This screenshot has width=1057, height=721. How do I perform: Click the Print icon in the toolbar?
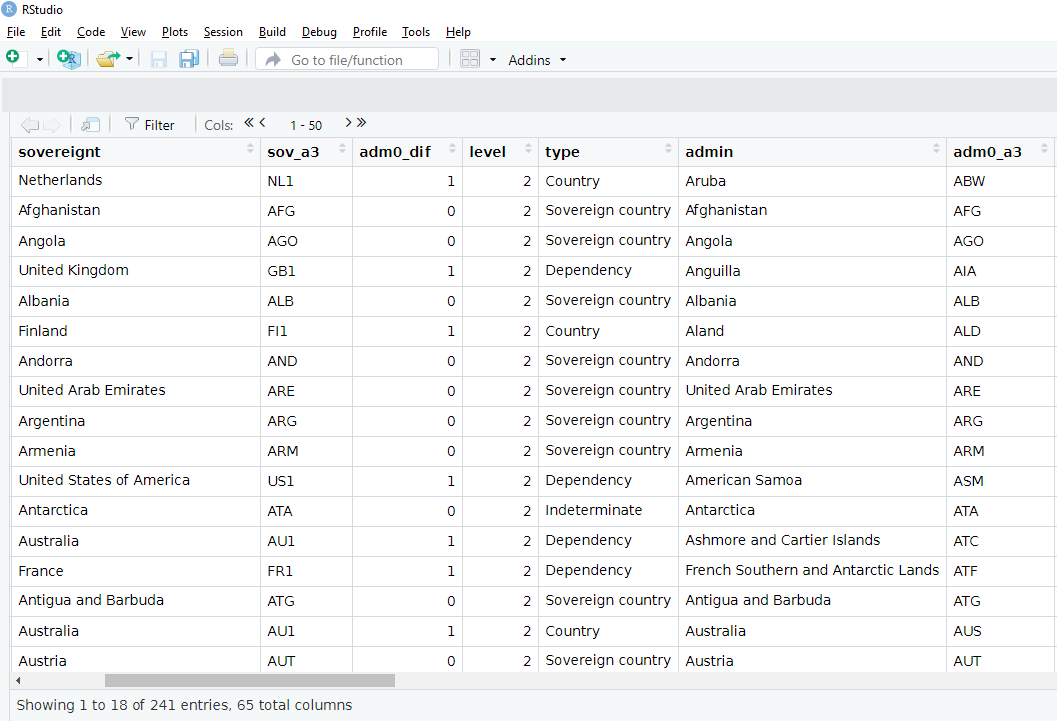point(228,58)
